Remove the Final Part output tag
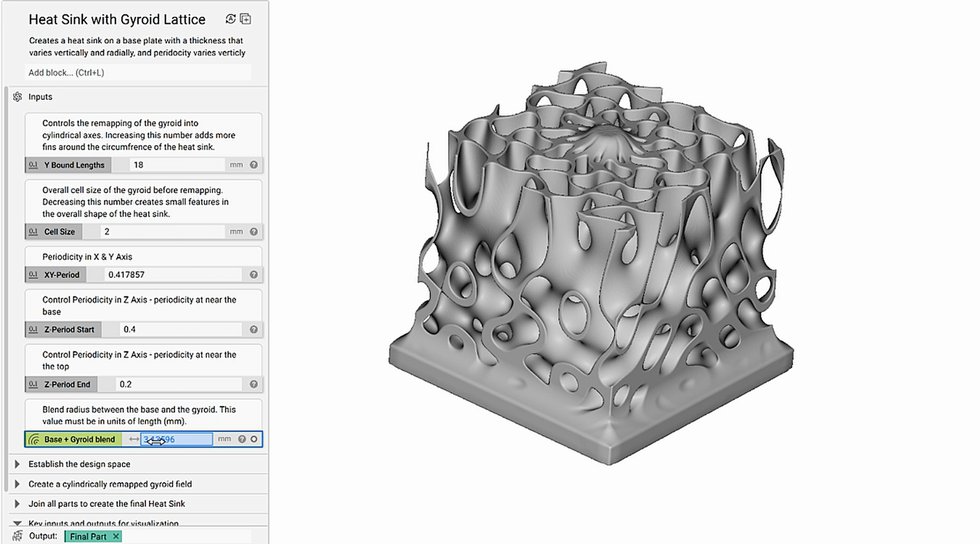 click(x=116, y=536)
